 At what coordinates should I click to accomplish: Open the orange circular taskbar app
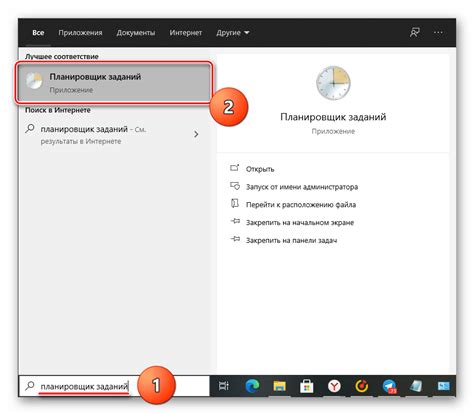point(362,386)
